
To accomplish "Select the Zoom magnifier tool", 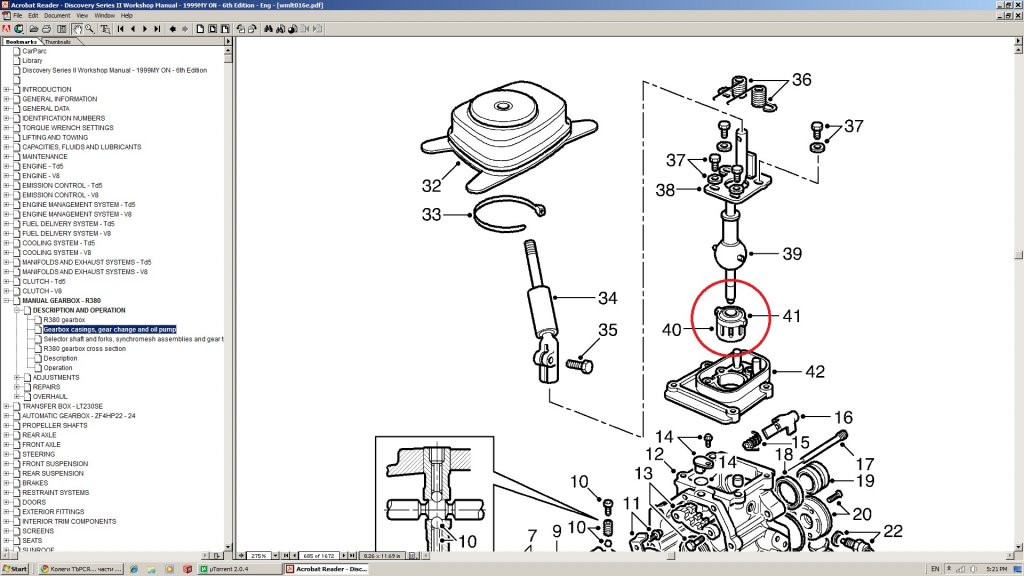I will click(x=89, y=29).
